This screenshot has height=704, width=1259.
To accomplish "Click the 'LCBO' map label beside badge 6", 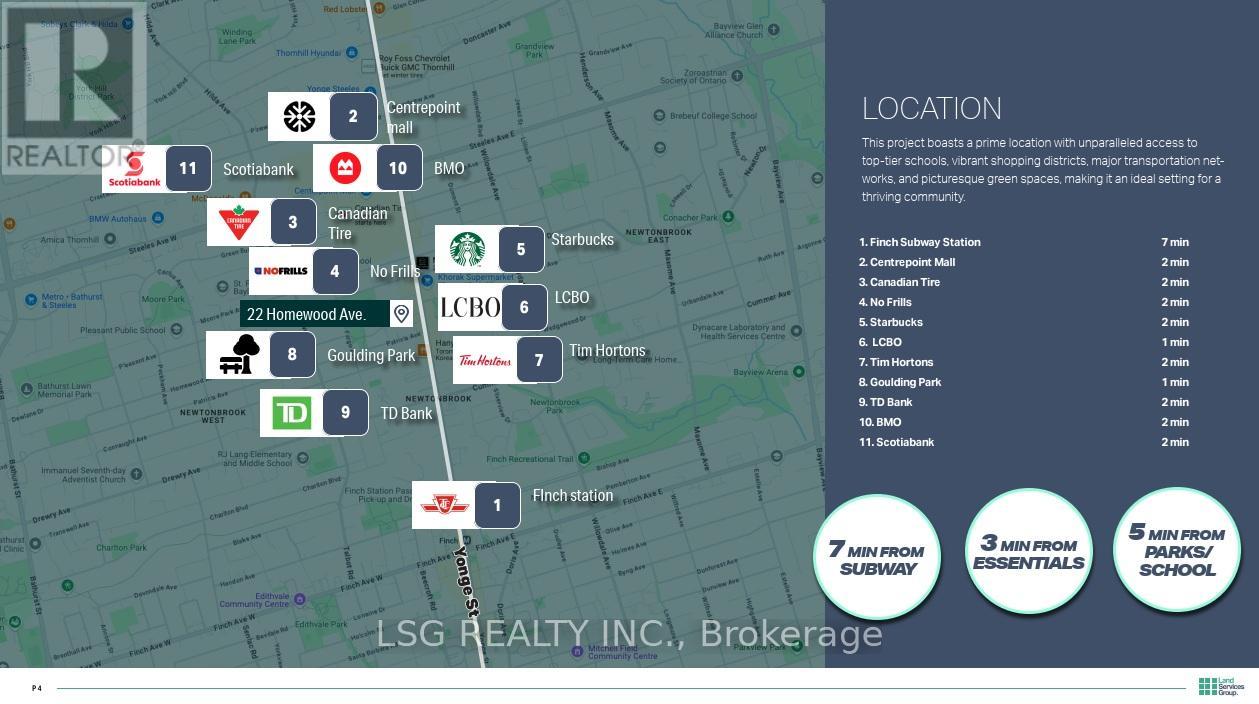I will pyautogui.click(x=572, y=297).
